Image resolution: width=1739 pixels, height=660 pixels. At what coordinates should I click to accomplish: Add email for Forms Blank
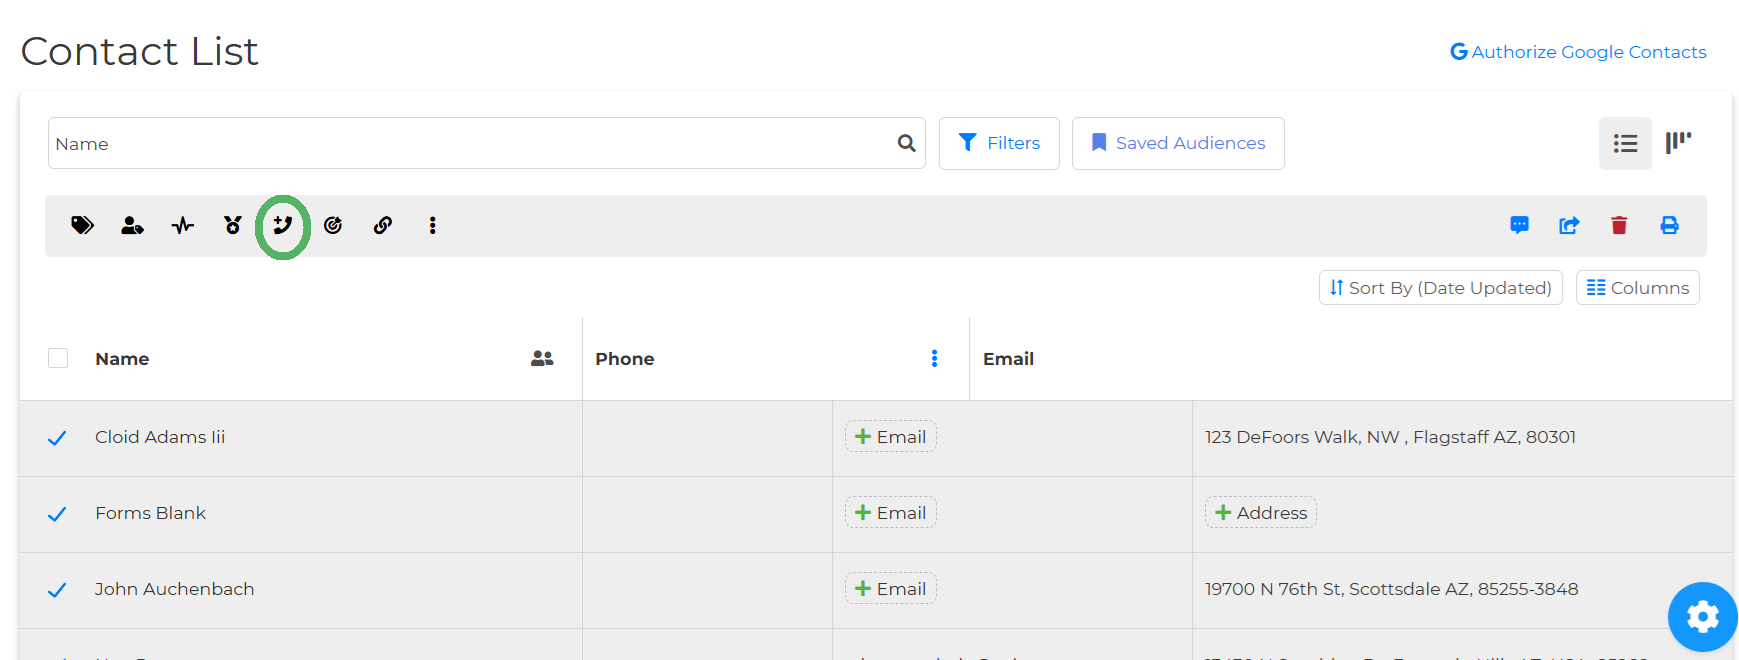890,513
